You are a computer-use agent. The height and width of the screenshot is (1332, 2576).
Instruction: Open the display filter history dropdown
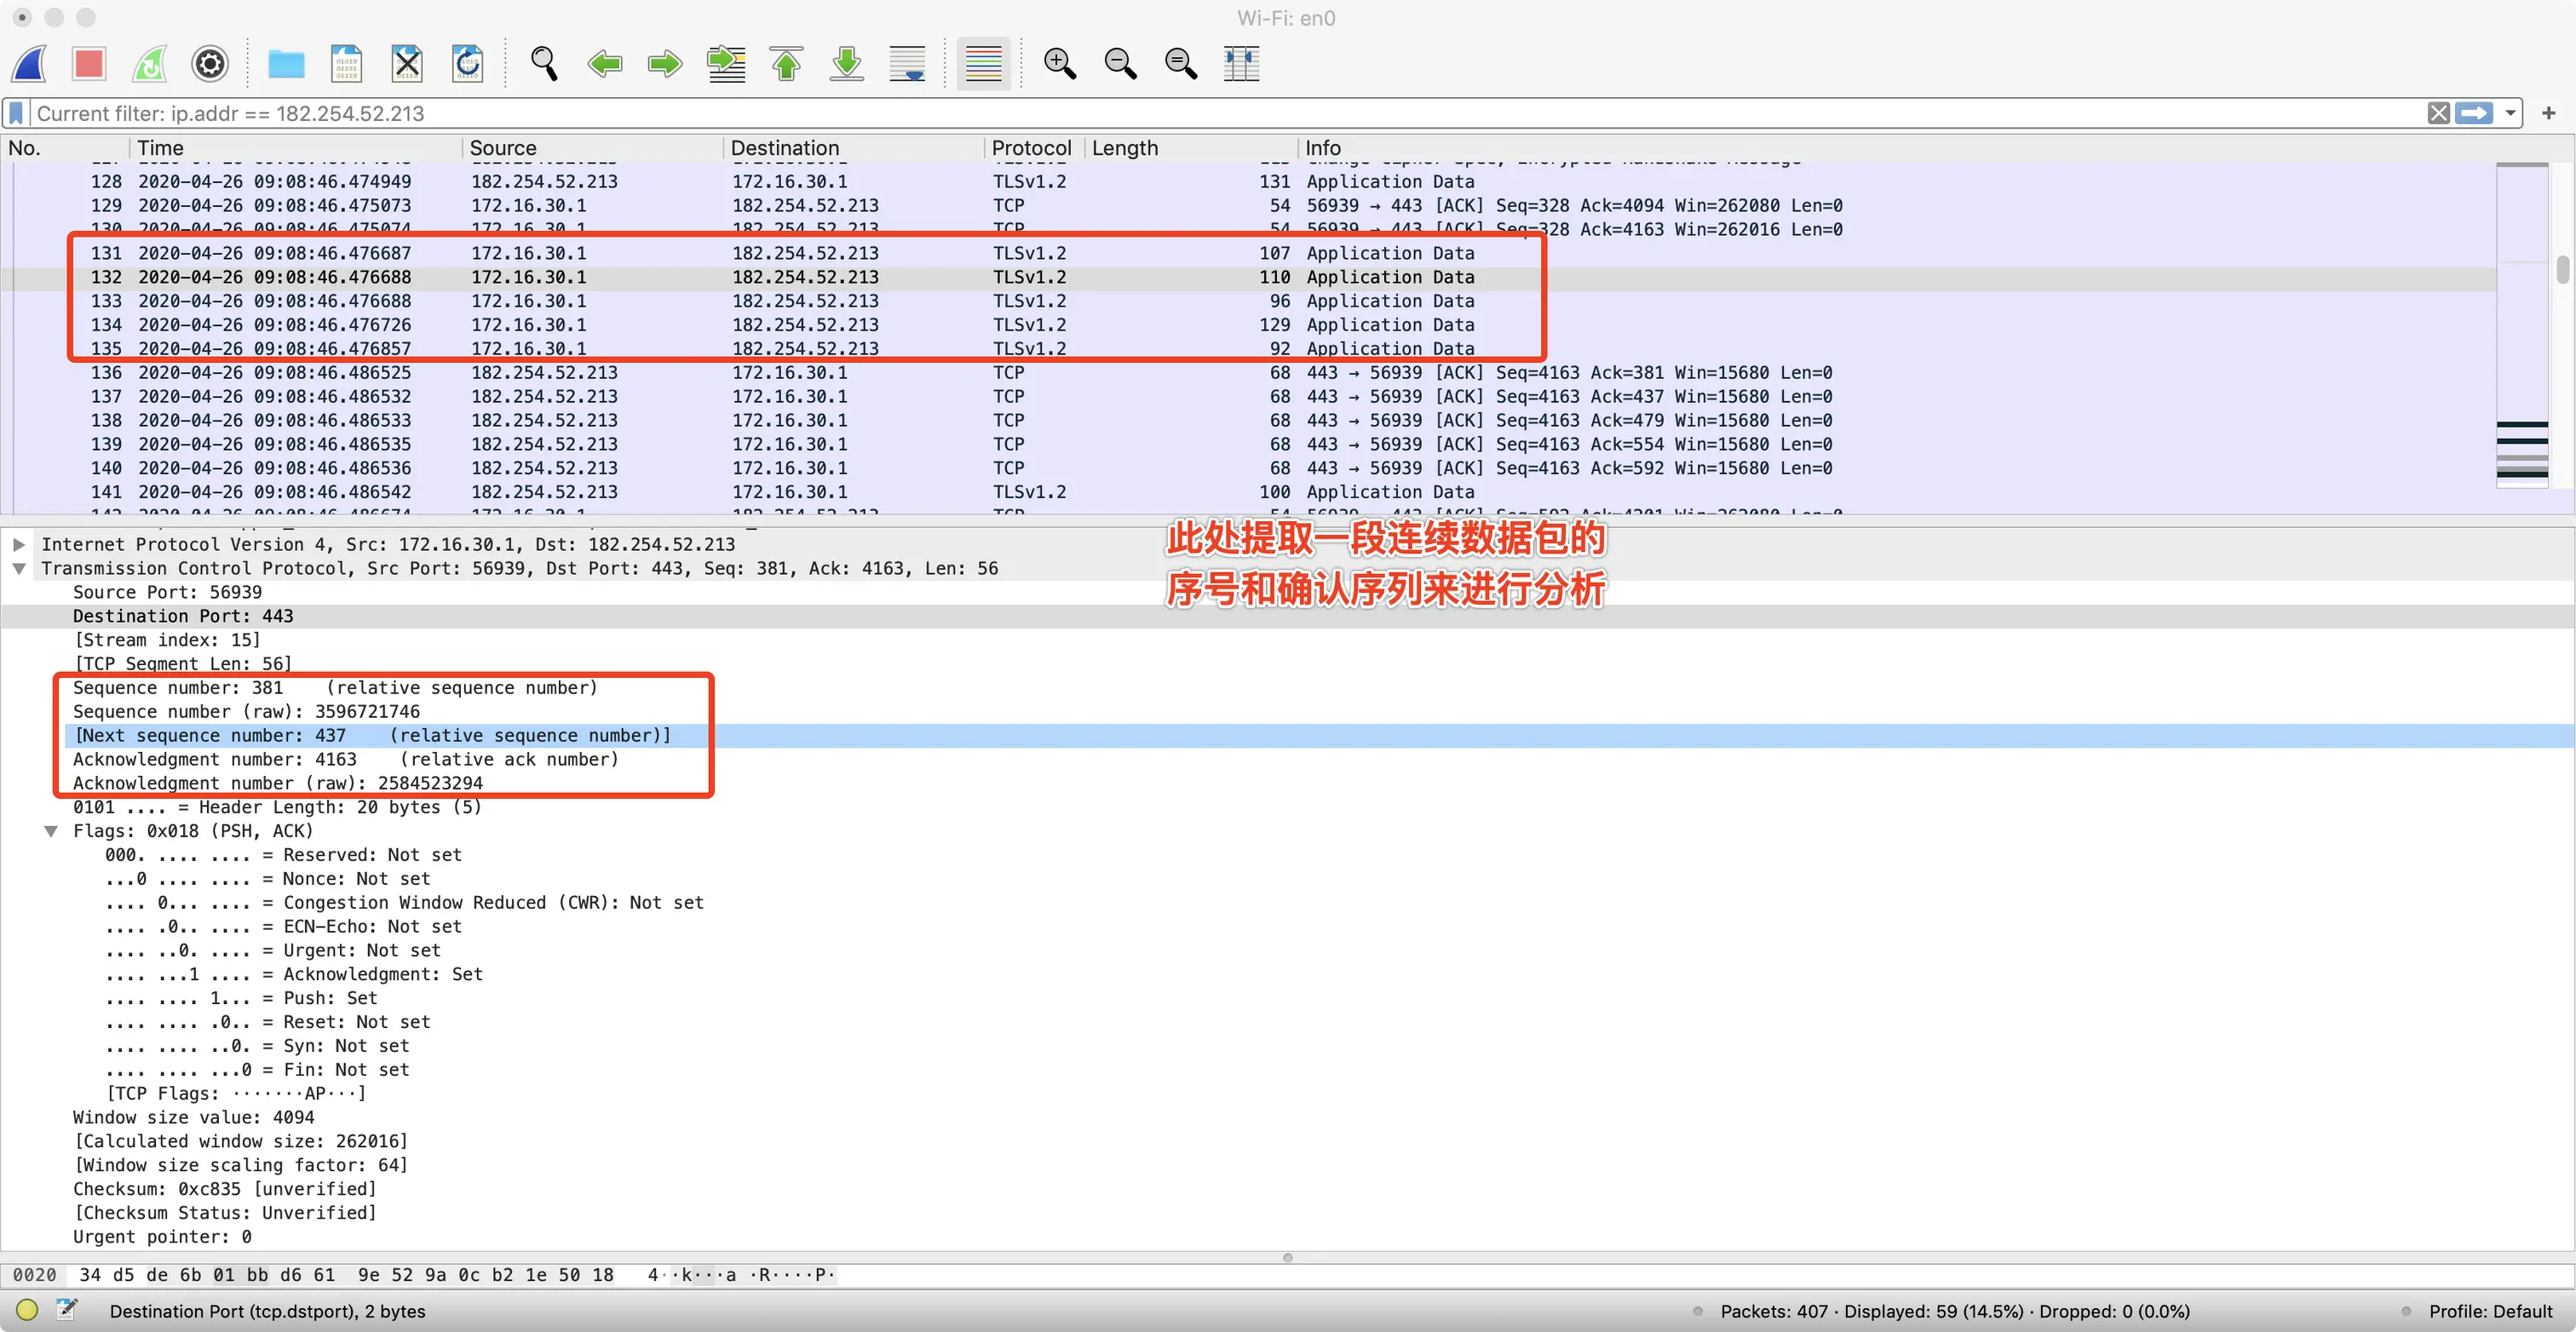coord(2510,113)
